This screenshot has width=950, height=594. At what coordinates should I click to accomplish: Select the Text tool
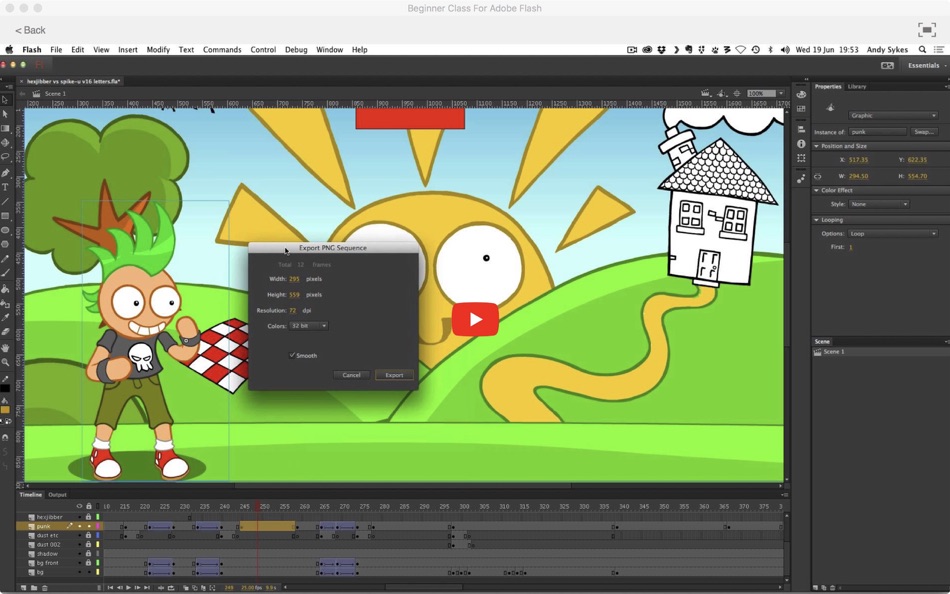5,187
